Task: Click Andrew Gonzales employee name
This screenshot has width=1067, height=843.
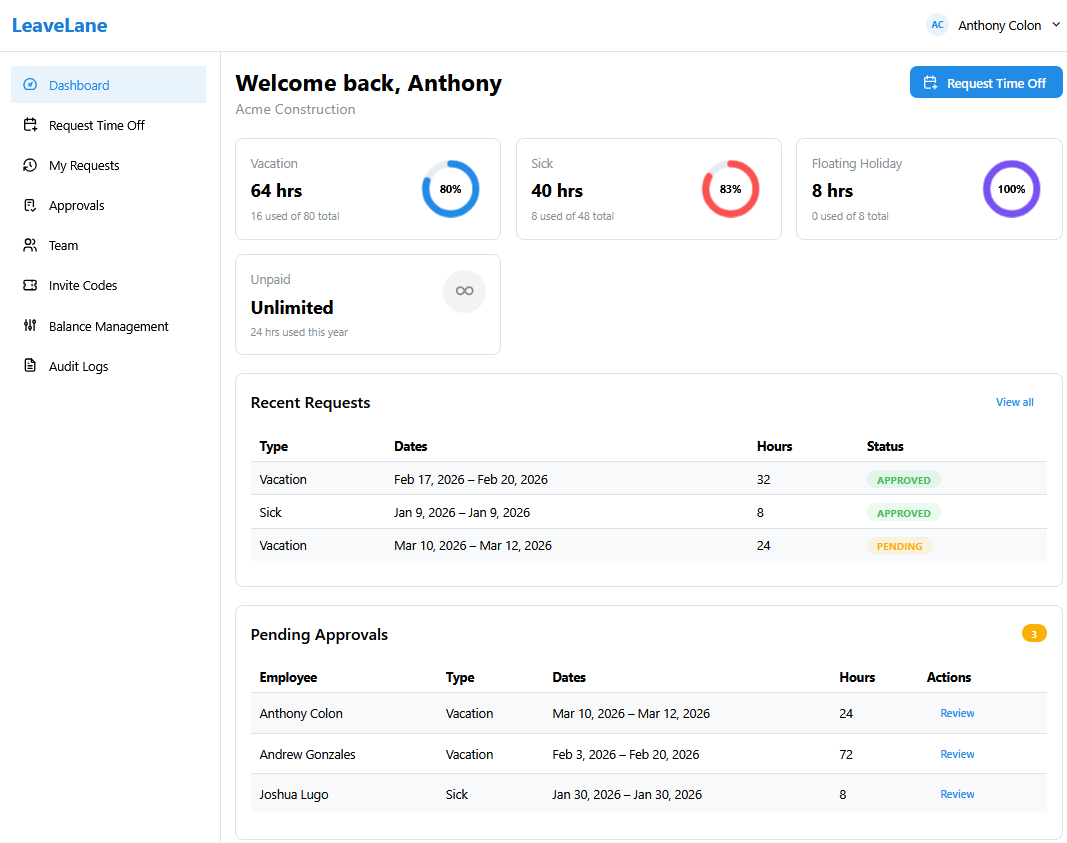Action: (308, 755)
